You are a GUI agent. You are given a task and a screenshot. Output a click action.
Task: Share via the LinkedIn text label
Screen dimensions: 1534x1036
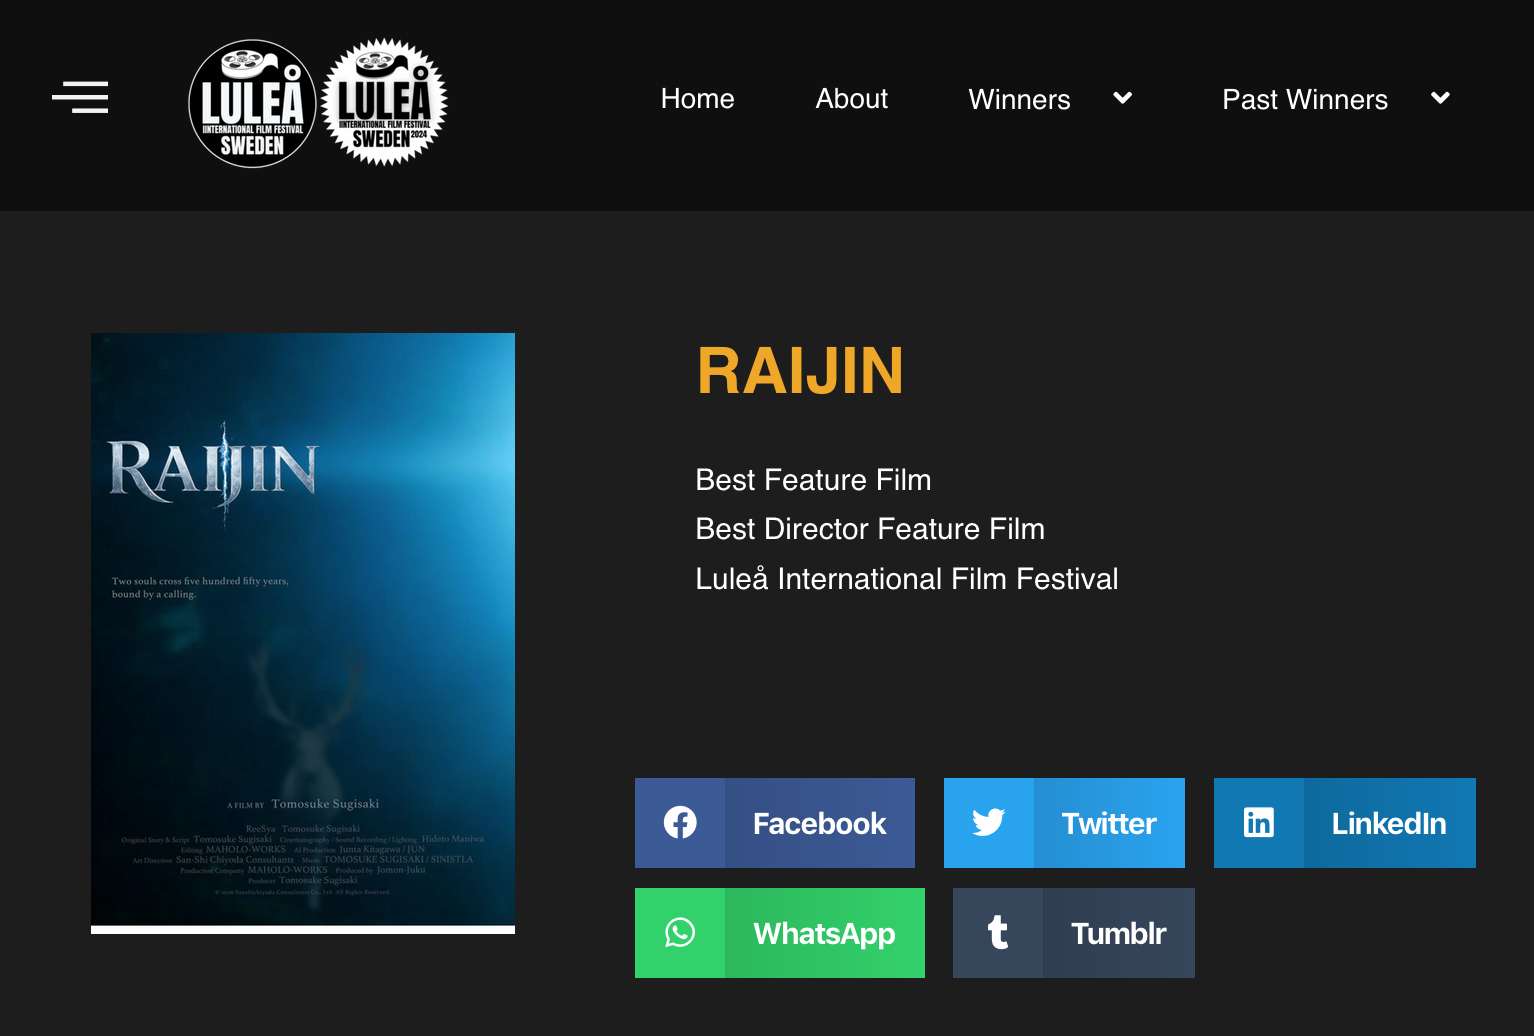(1388, 823)
